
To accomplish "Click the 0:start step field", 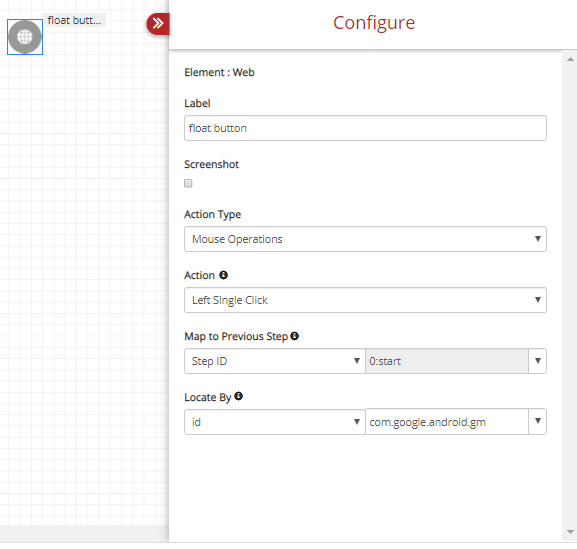I will point(447,361).
